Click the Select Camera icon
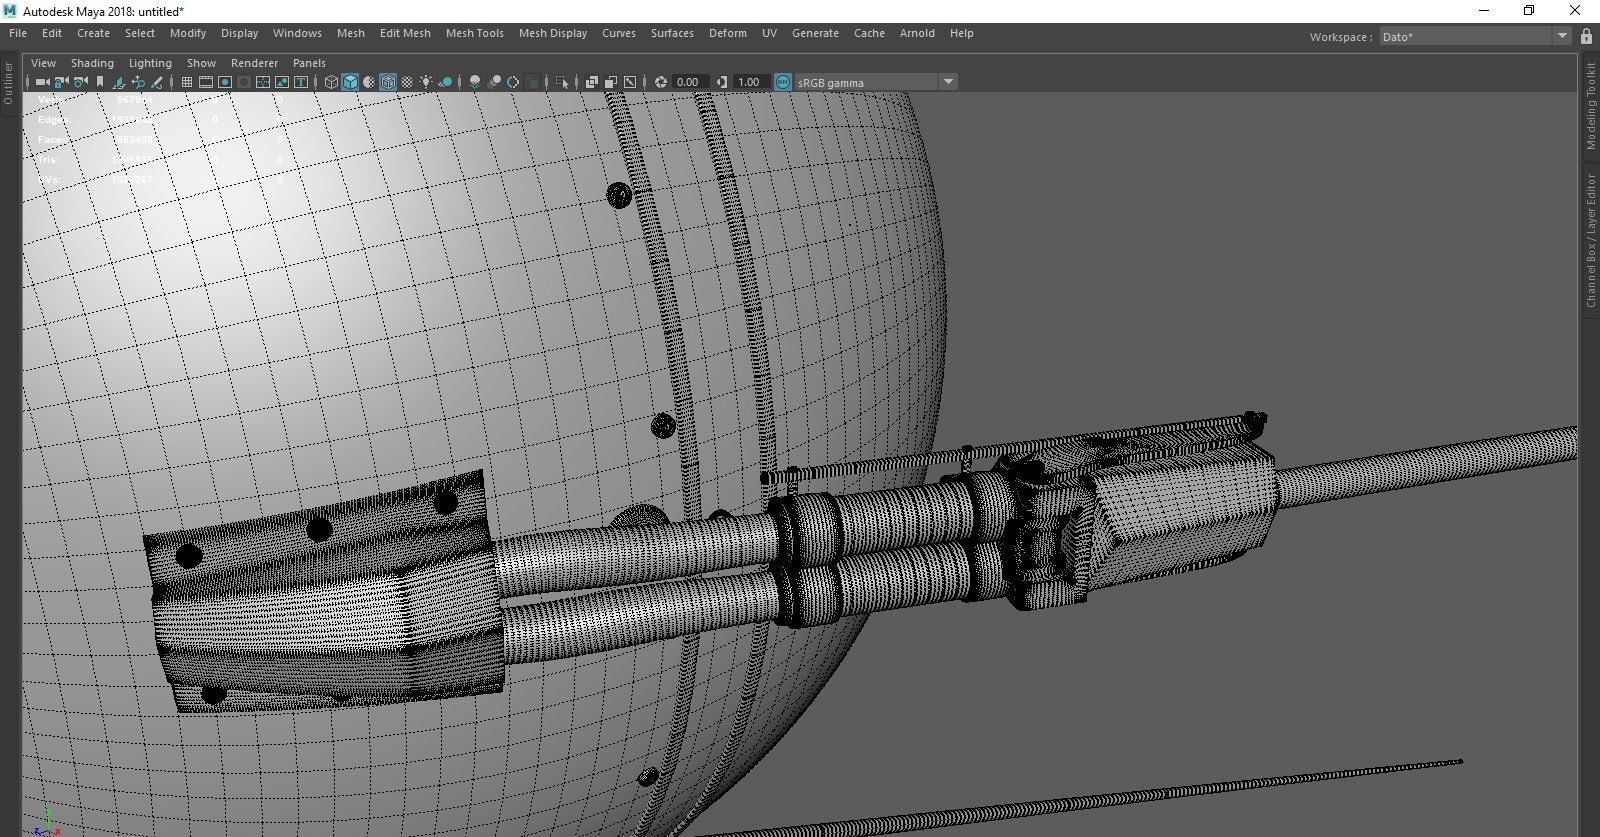This screenshot has width=1600, height=837. coord(43,82)
